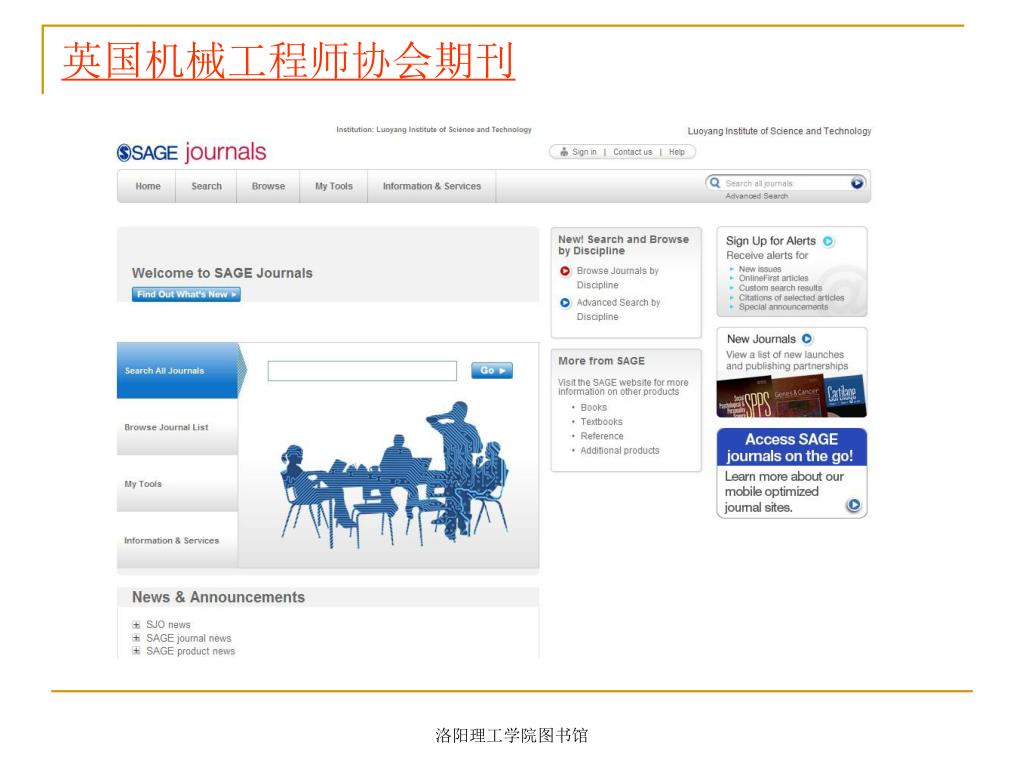Click the Reference link

click(601, 436)
